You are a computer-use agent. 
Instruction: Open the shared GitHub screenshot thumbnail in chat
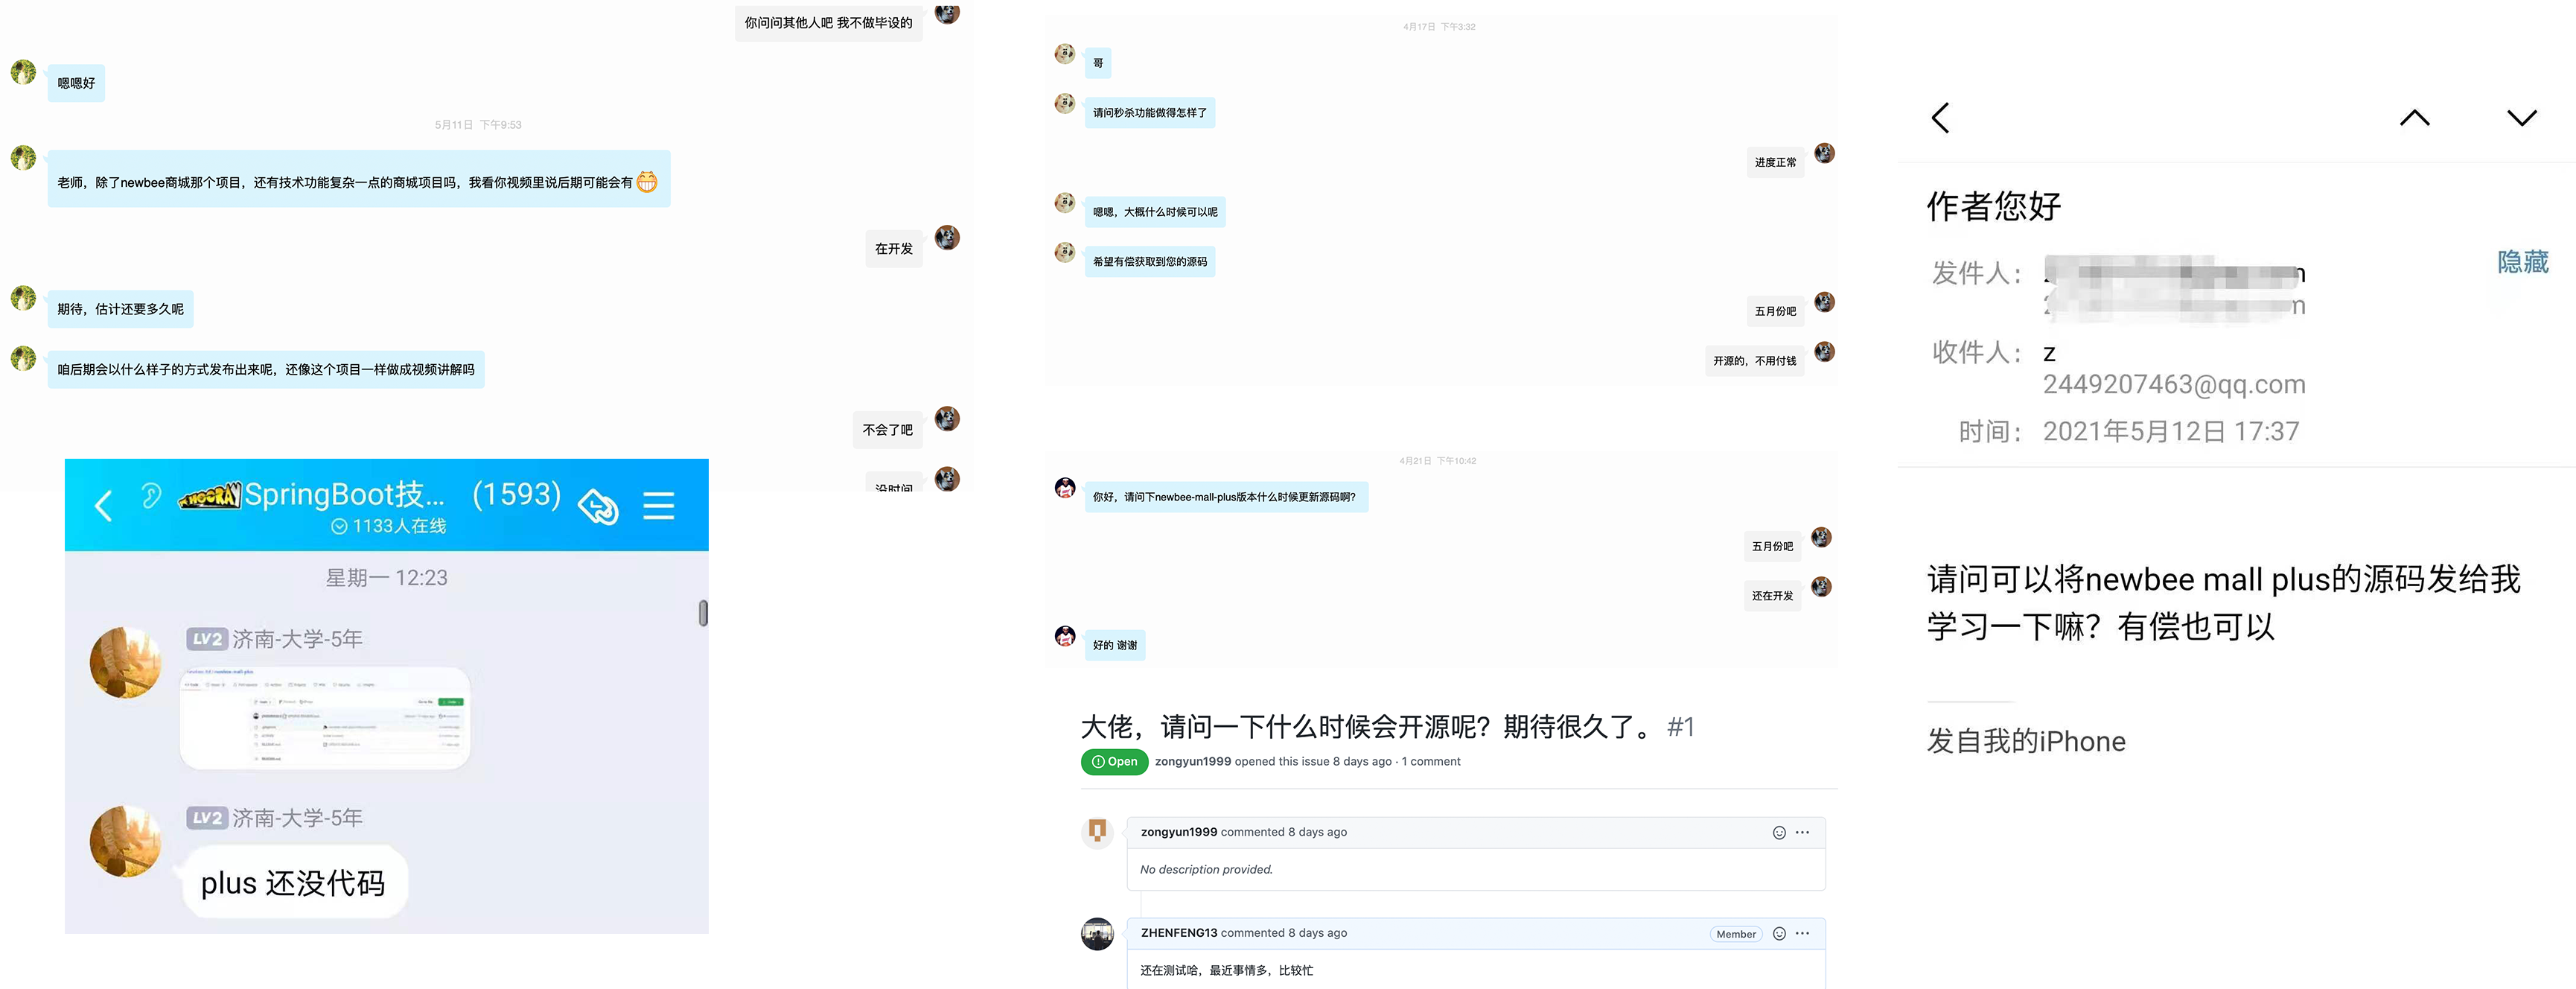coord(325,717)
